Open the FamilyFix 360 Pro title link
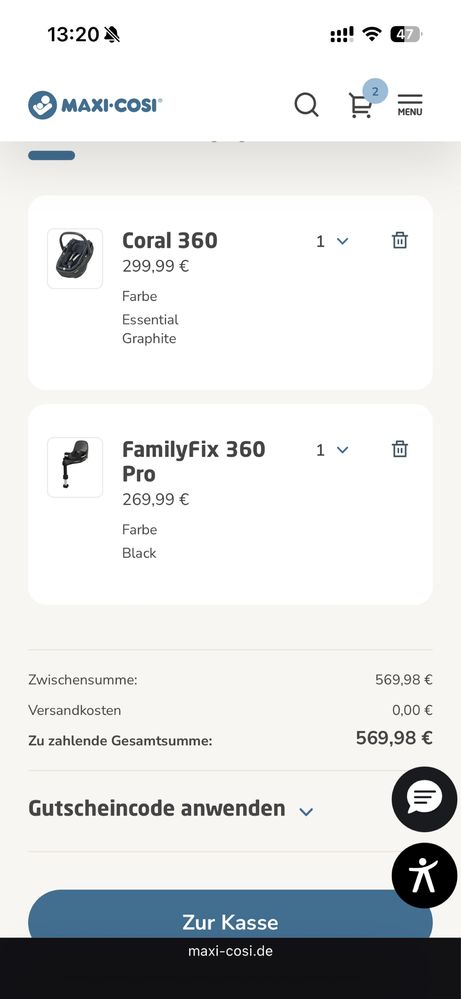461x999 pixels. 194,461
